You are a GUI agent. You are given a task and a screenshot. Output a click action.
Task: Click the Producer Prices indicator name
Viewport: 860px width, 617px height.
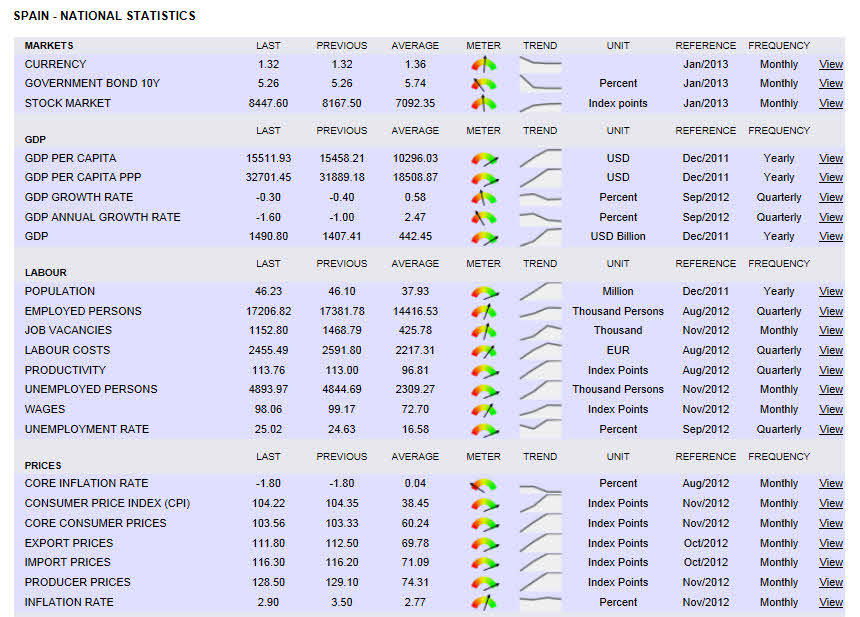click(x=77, y=582)
